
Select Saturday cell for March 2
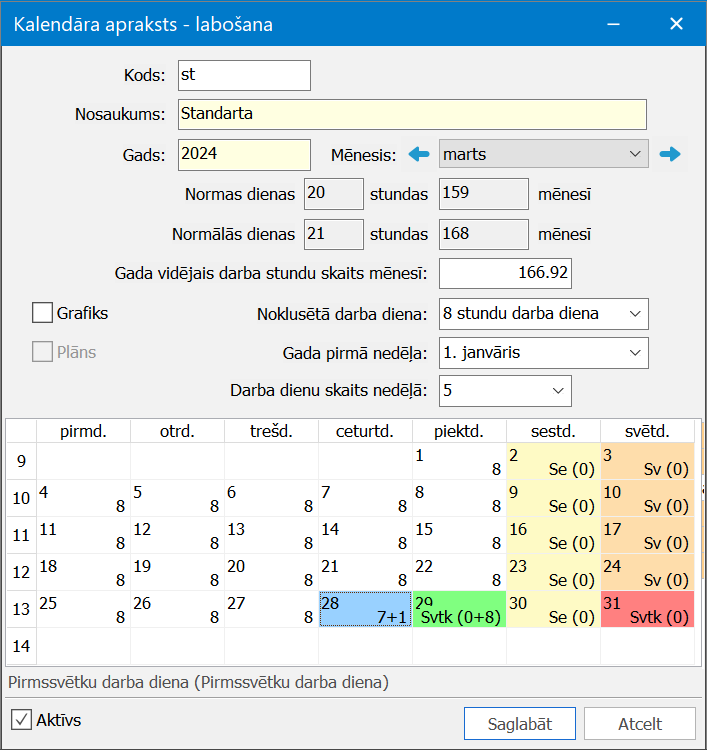click(553, 461)
